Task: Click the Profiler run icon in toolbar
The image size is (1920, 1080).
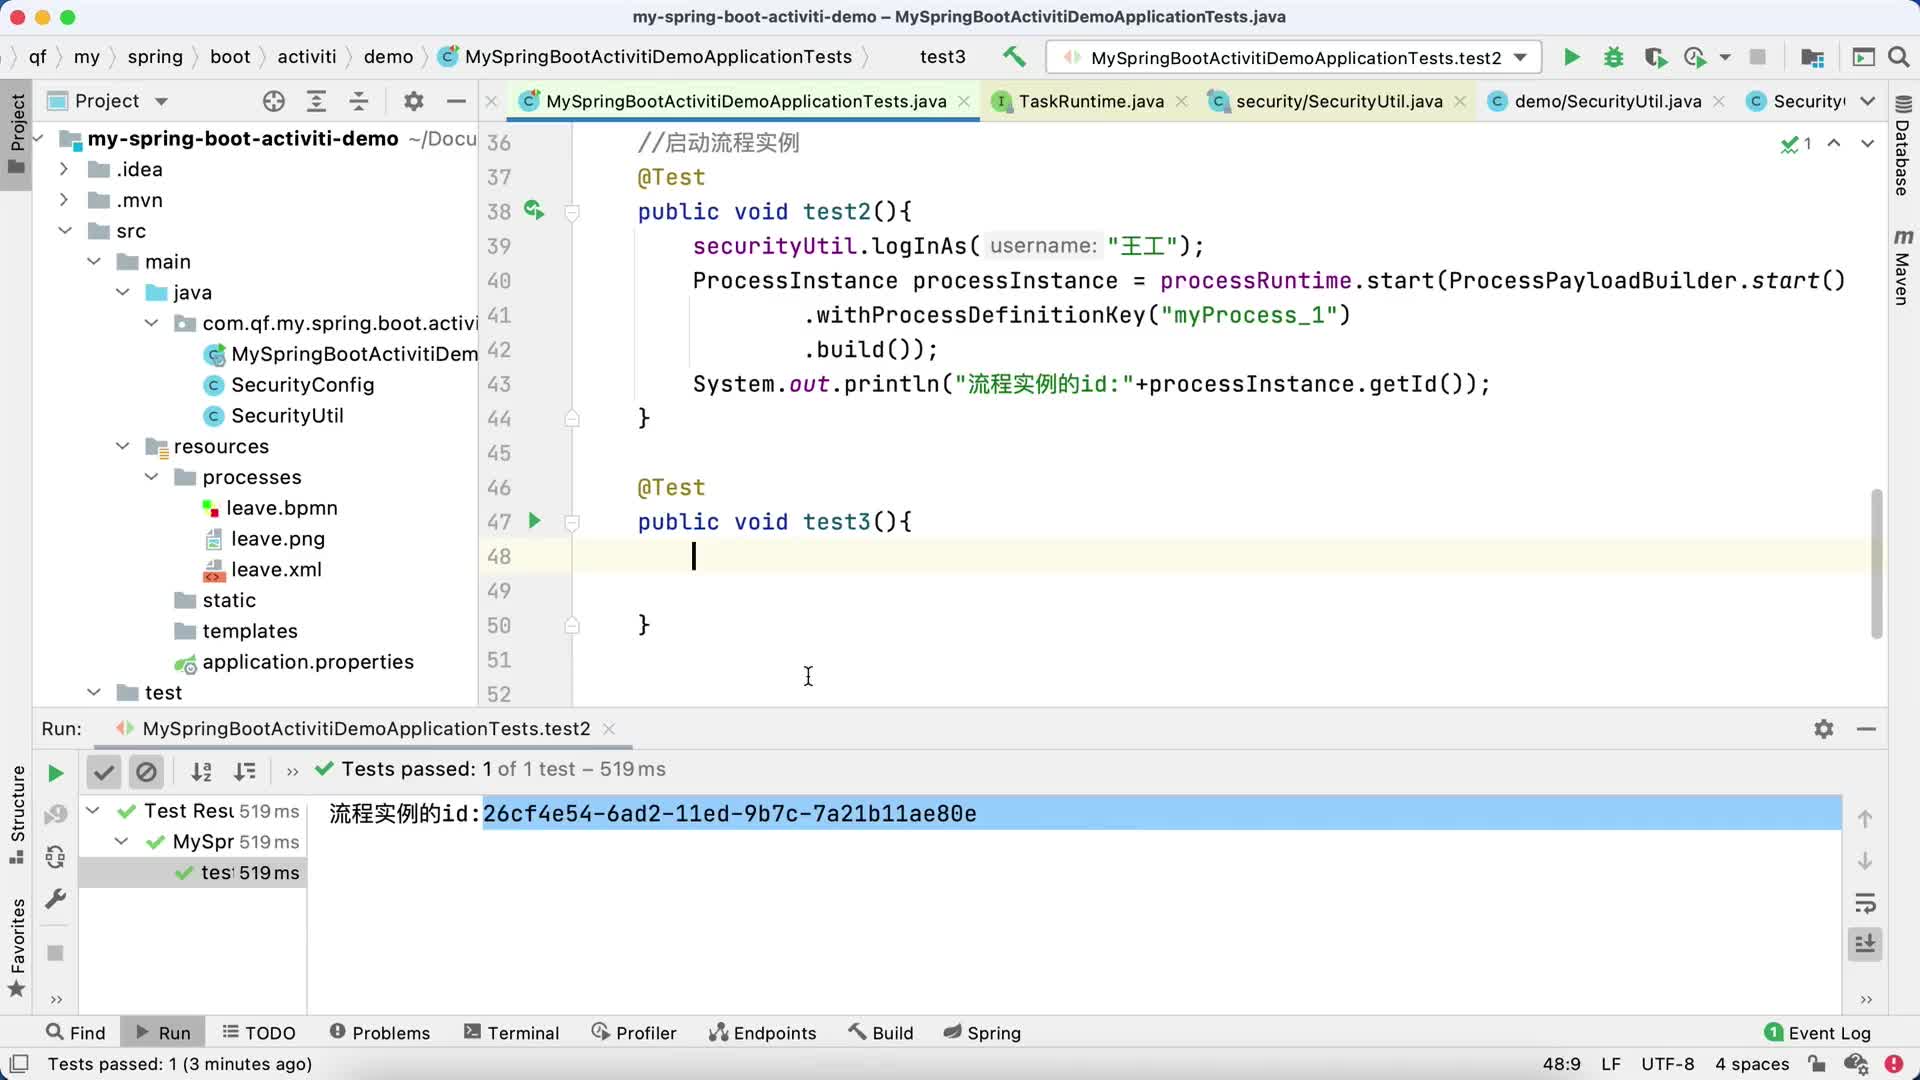Action: point(1695,57)
